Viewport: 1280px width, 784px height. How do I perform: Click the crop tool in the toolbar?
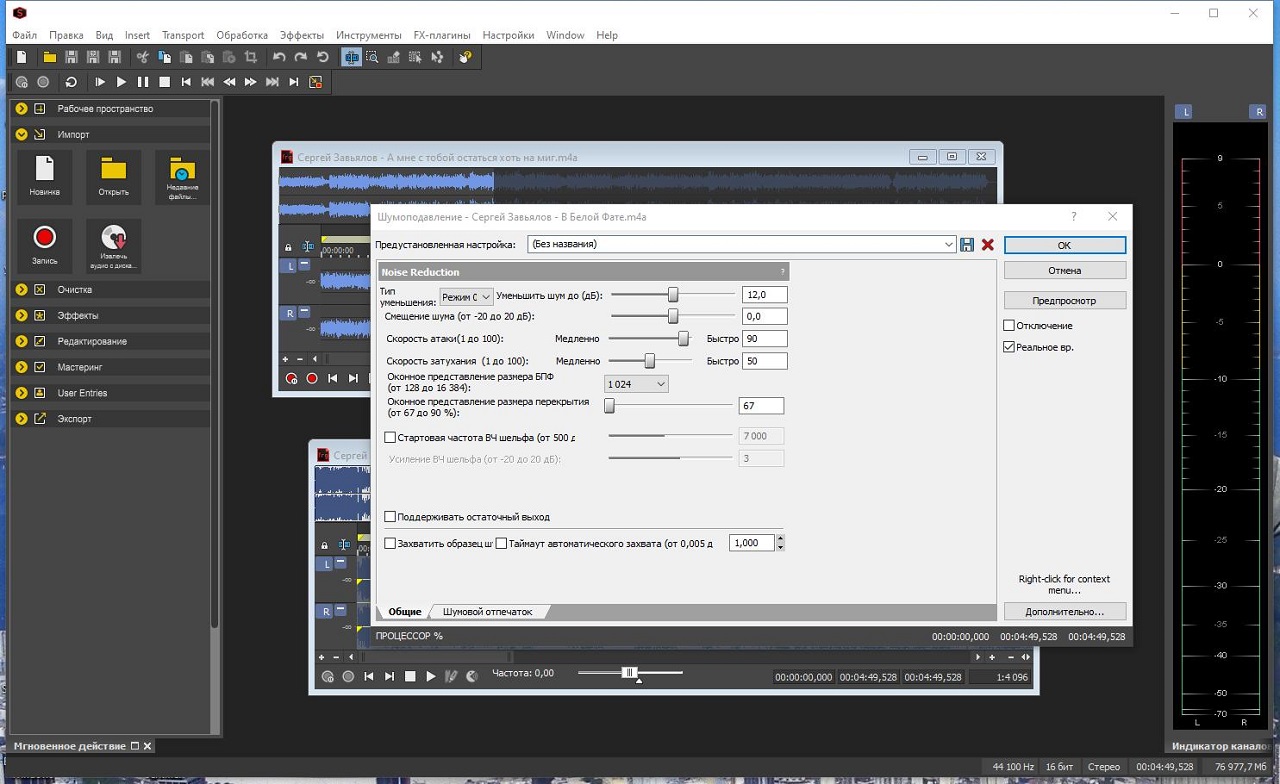pyautogui.click(x=251, y=57)
